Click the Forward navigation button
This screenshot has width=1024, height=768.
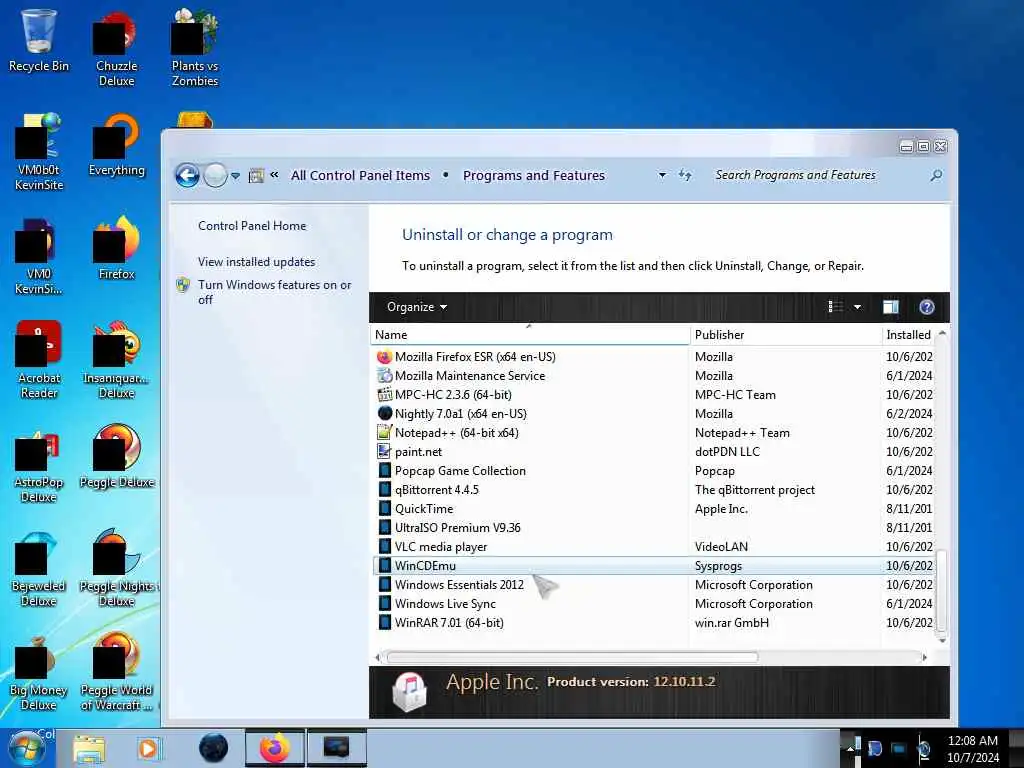(x=215, y=175)
